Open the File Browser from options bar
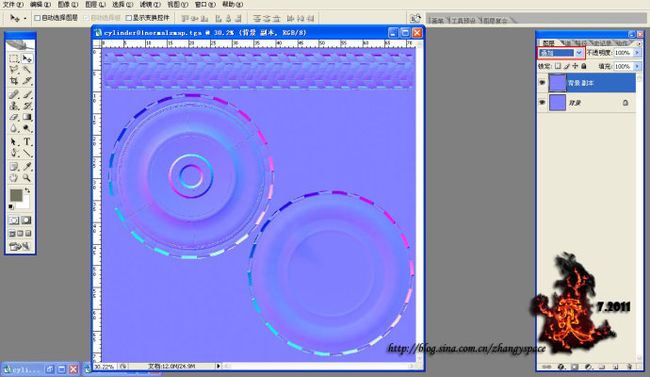 click(415, 18)
